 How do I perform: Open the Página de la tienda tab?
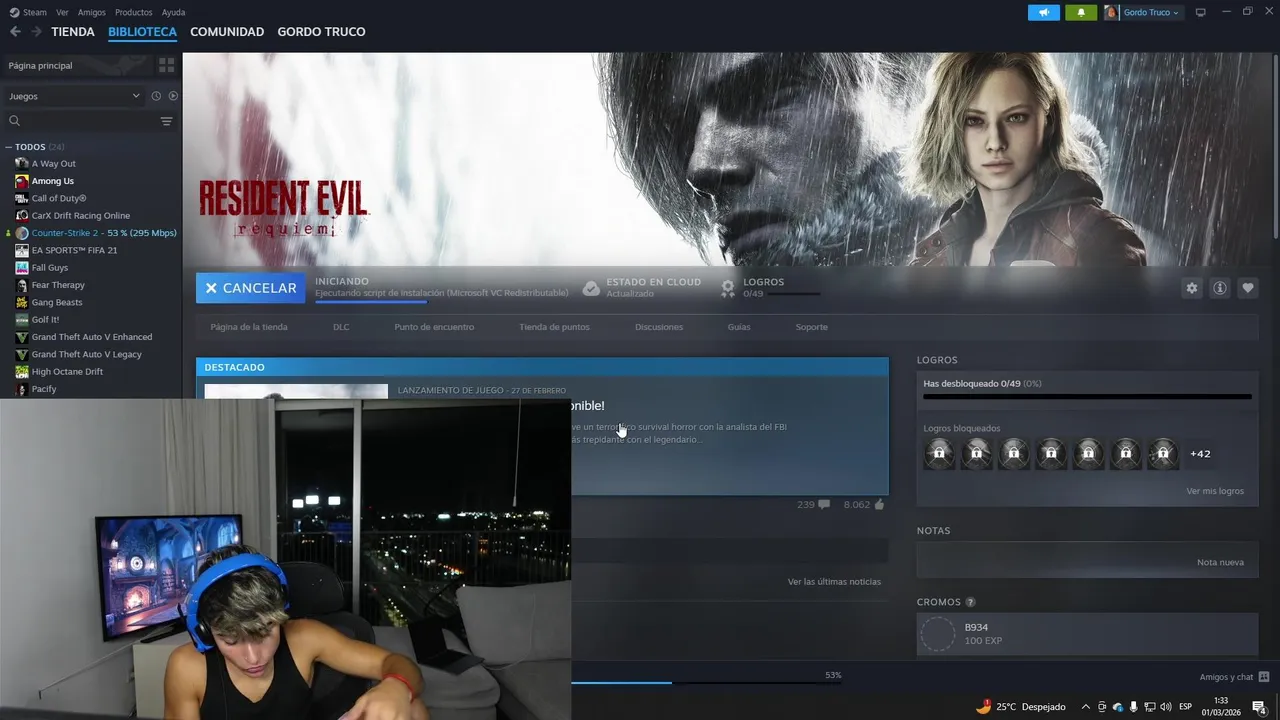(x=249, y=327)
